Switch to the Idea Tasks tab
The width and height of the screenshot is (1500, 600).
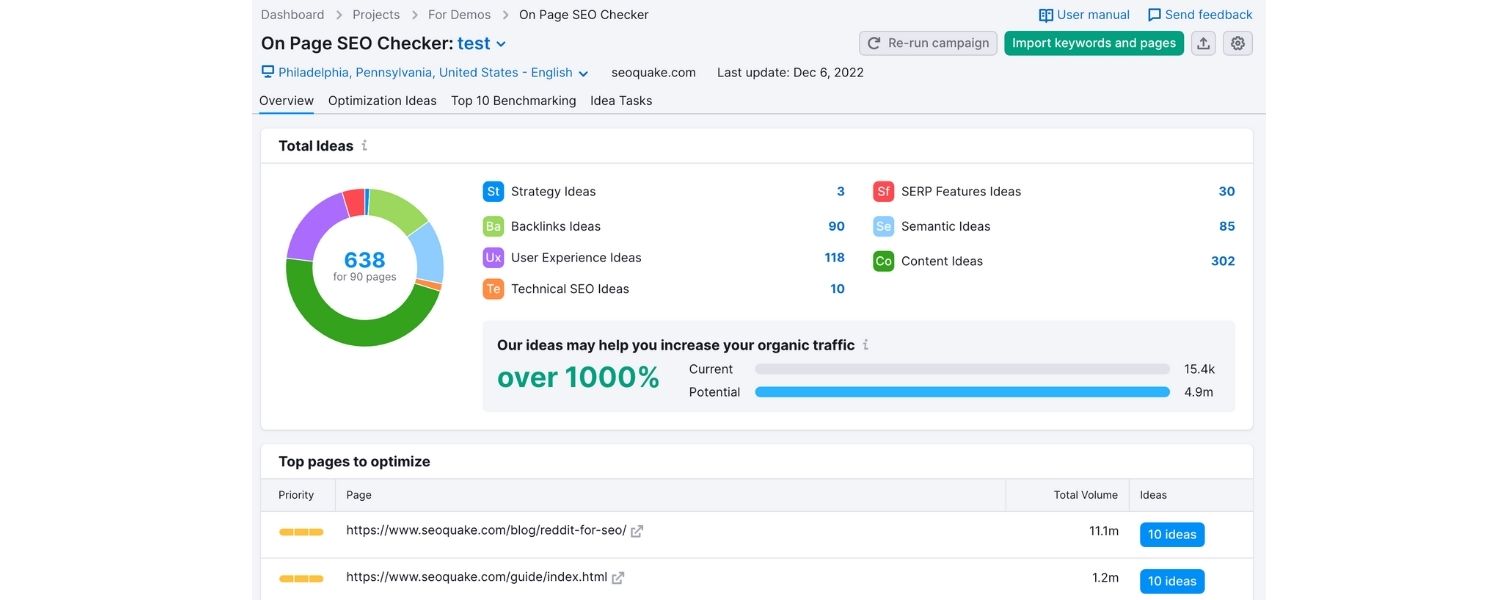(621, 100)
